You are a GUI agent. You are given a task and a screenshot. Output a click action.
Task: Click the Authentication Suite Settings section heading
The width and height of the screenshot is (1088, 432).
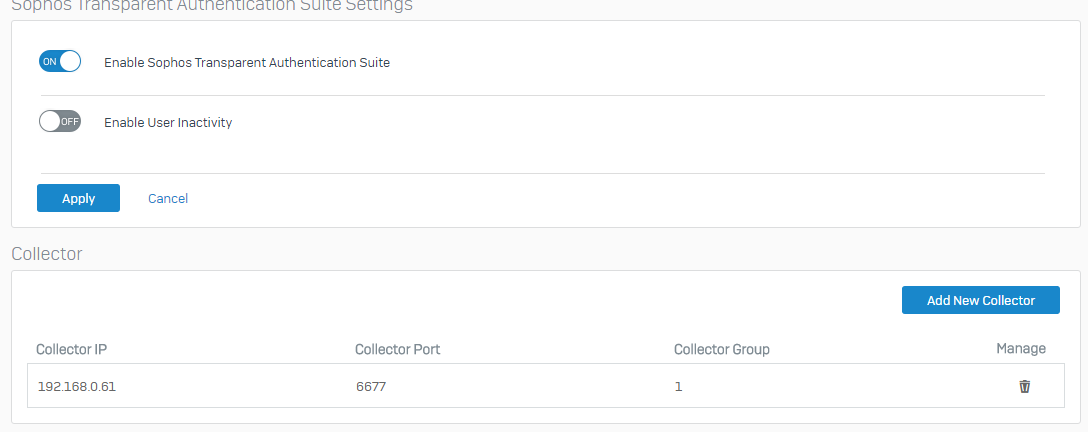click(x=212, y=5)
